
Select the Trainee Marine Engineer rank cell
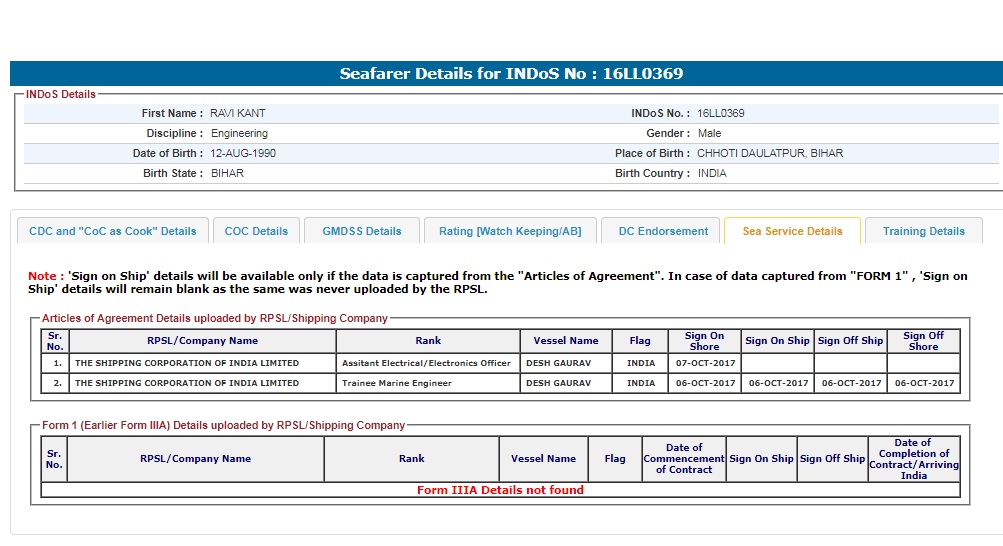tap(397, 383)
